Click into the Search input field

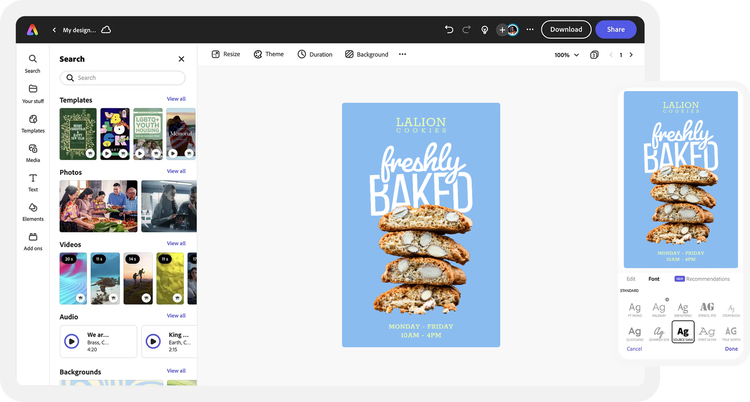(122, 78)
